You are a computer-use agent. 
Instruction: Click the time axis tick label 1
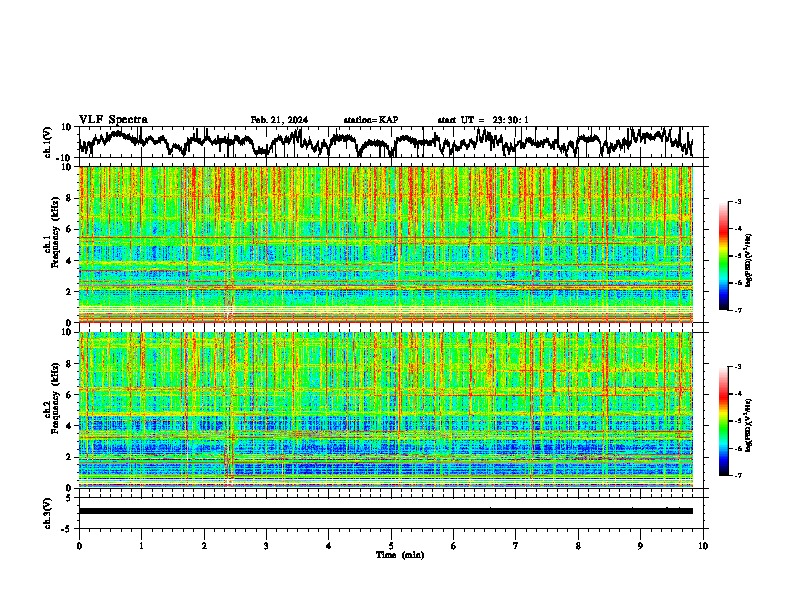(141, 546)
